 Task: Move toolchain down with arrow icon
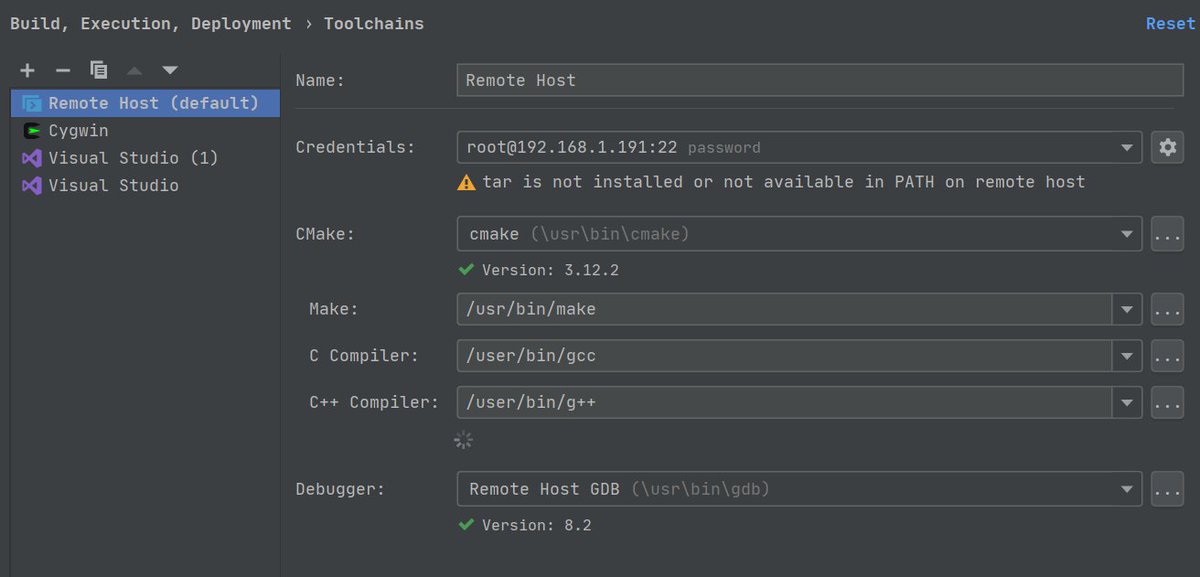[170, 70]
